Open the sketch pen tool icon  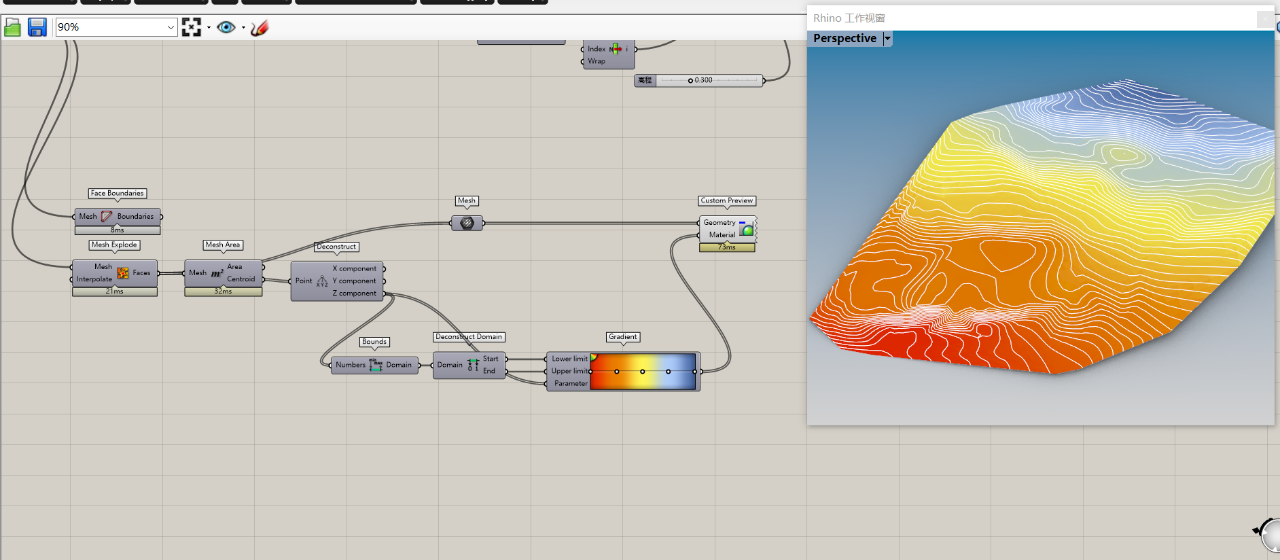(x=260, y=28)
